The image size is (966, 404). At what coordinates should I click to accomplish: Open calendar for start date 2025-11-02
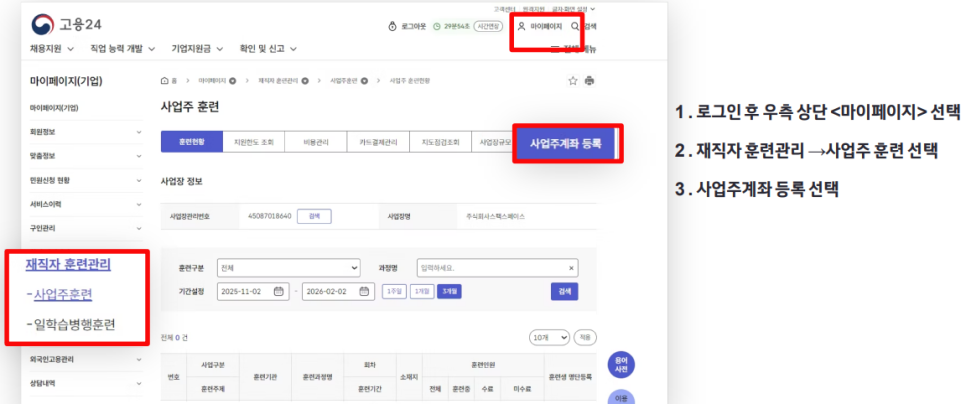pyautogui.click(x=278, y=291)
